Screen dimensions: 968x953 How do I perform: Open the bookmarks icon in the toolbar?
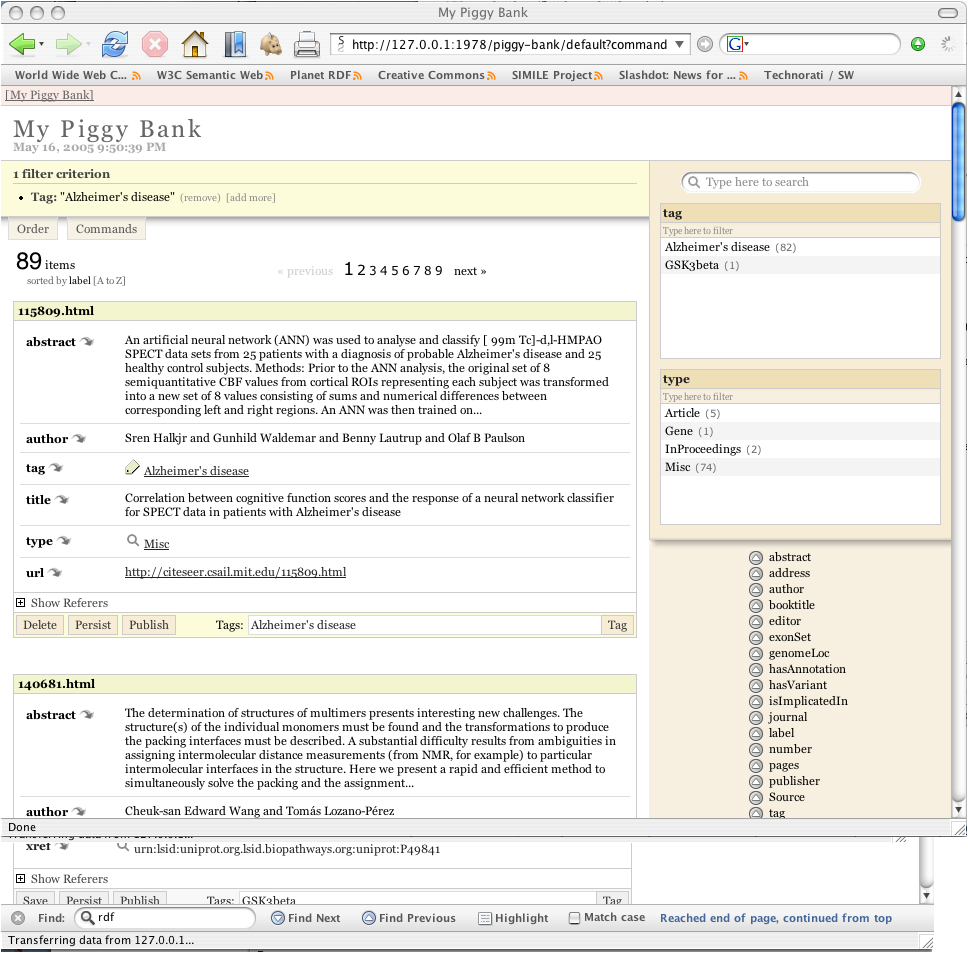click(234, 44)
